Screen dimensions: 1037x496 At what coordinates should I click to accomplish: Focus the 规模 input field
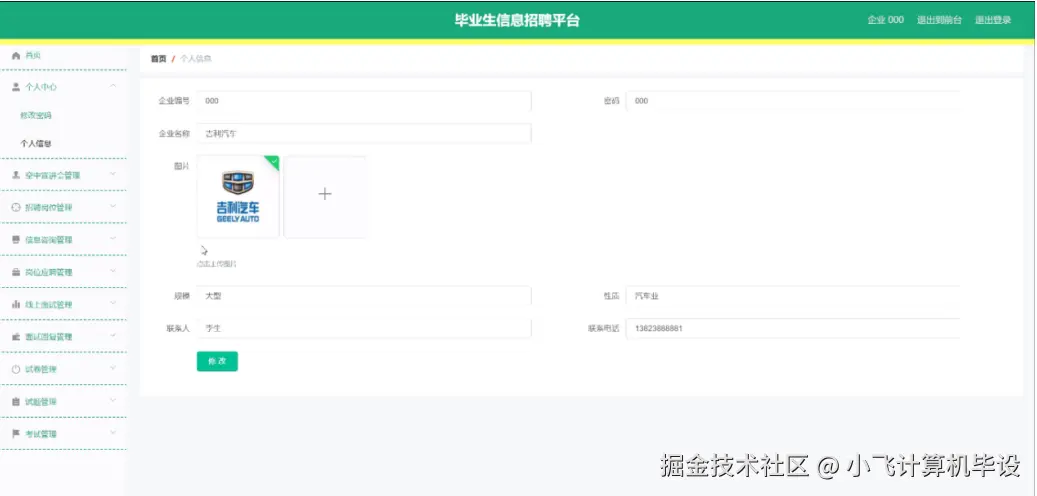pos(364,296)
